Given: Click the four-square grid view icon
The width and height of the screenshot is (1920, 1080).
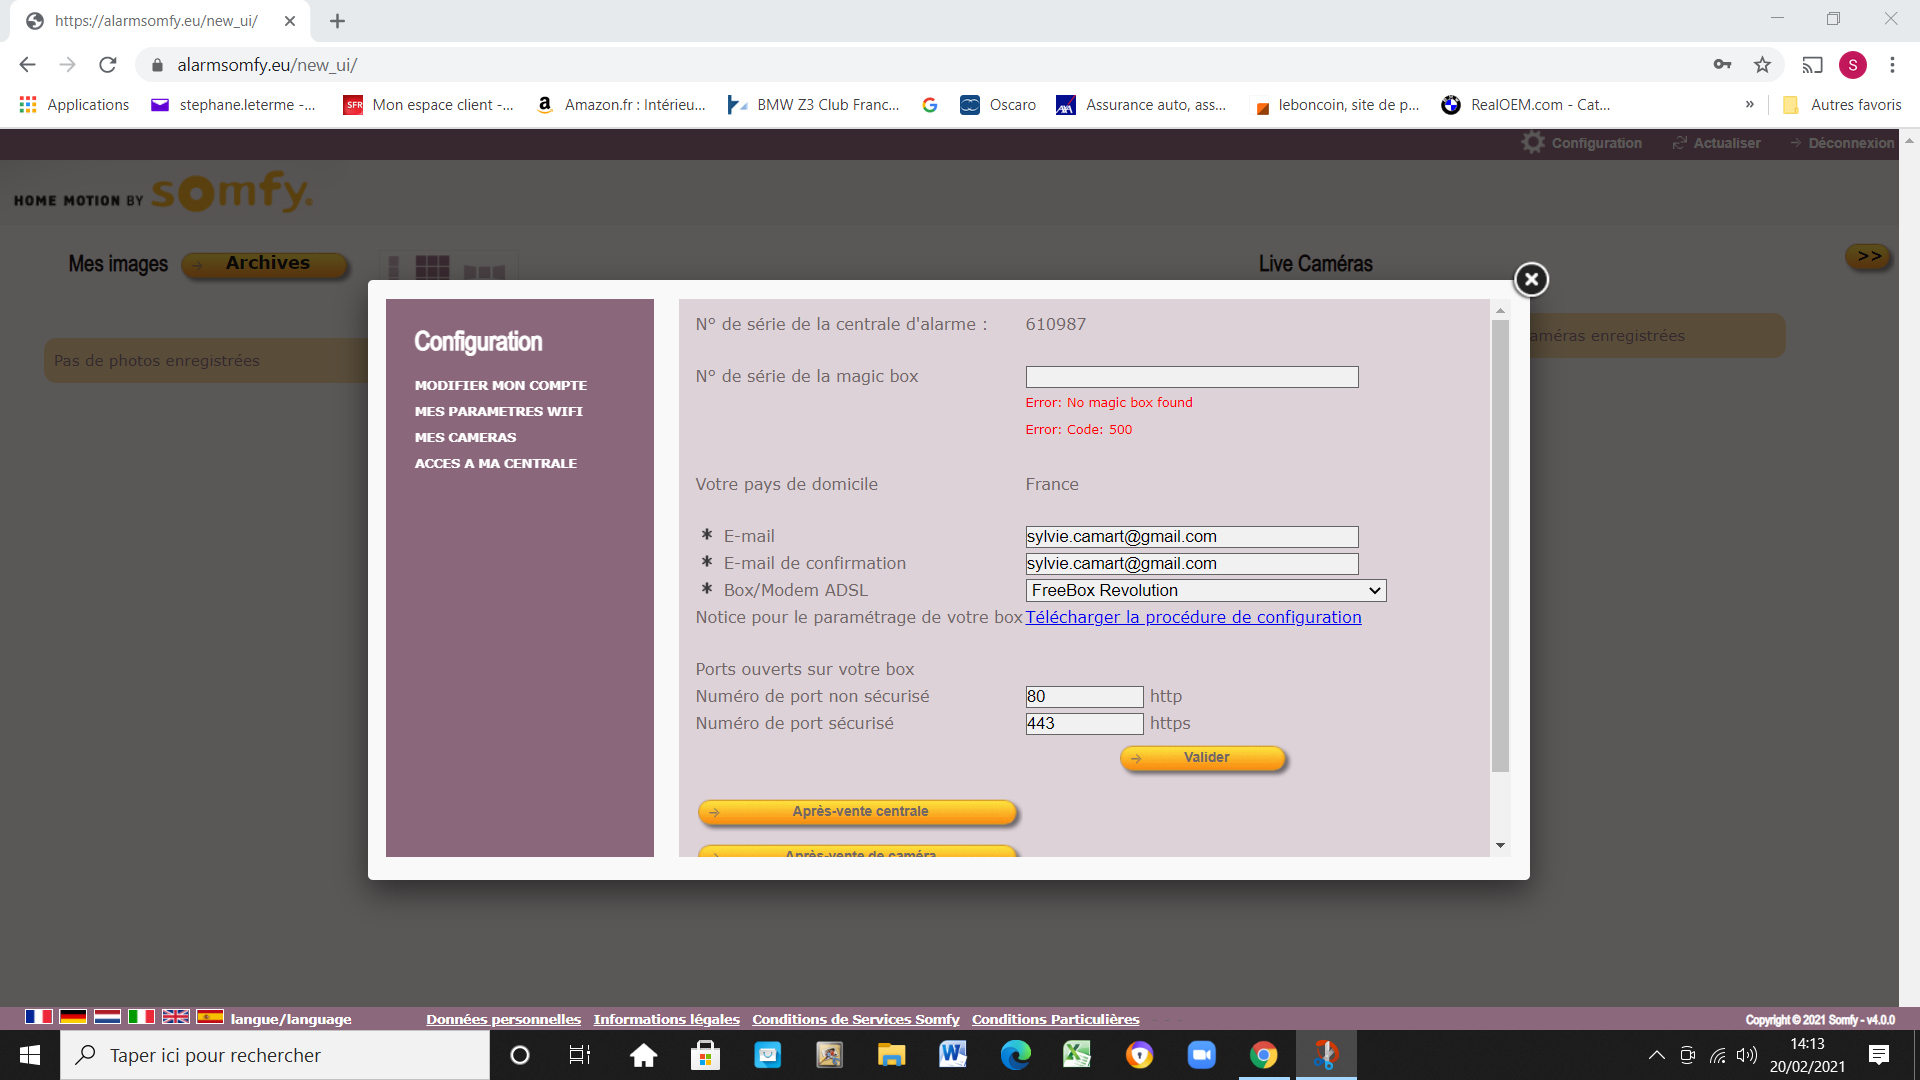Looking at the screenshot, I should click(432, 267).
